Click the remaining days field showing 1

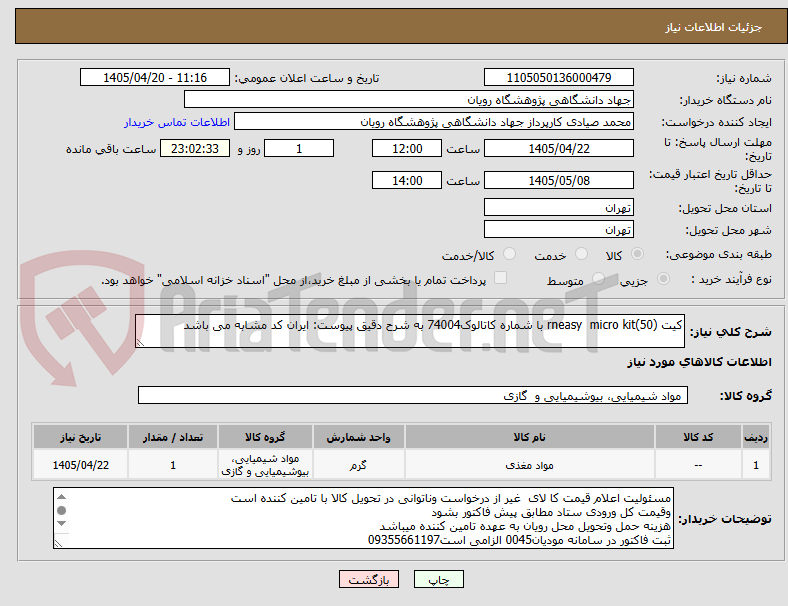tap(299, 148)
